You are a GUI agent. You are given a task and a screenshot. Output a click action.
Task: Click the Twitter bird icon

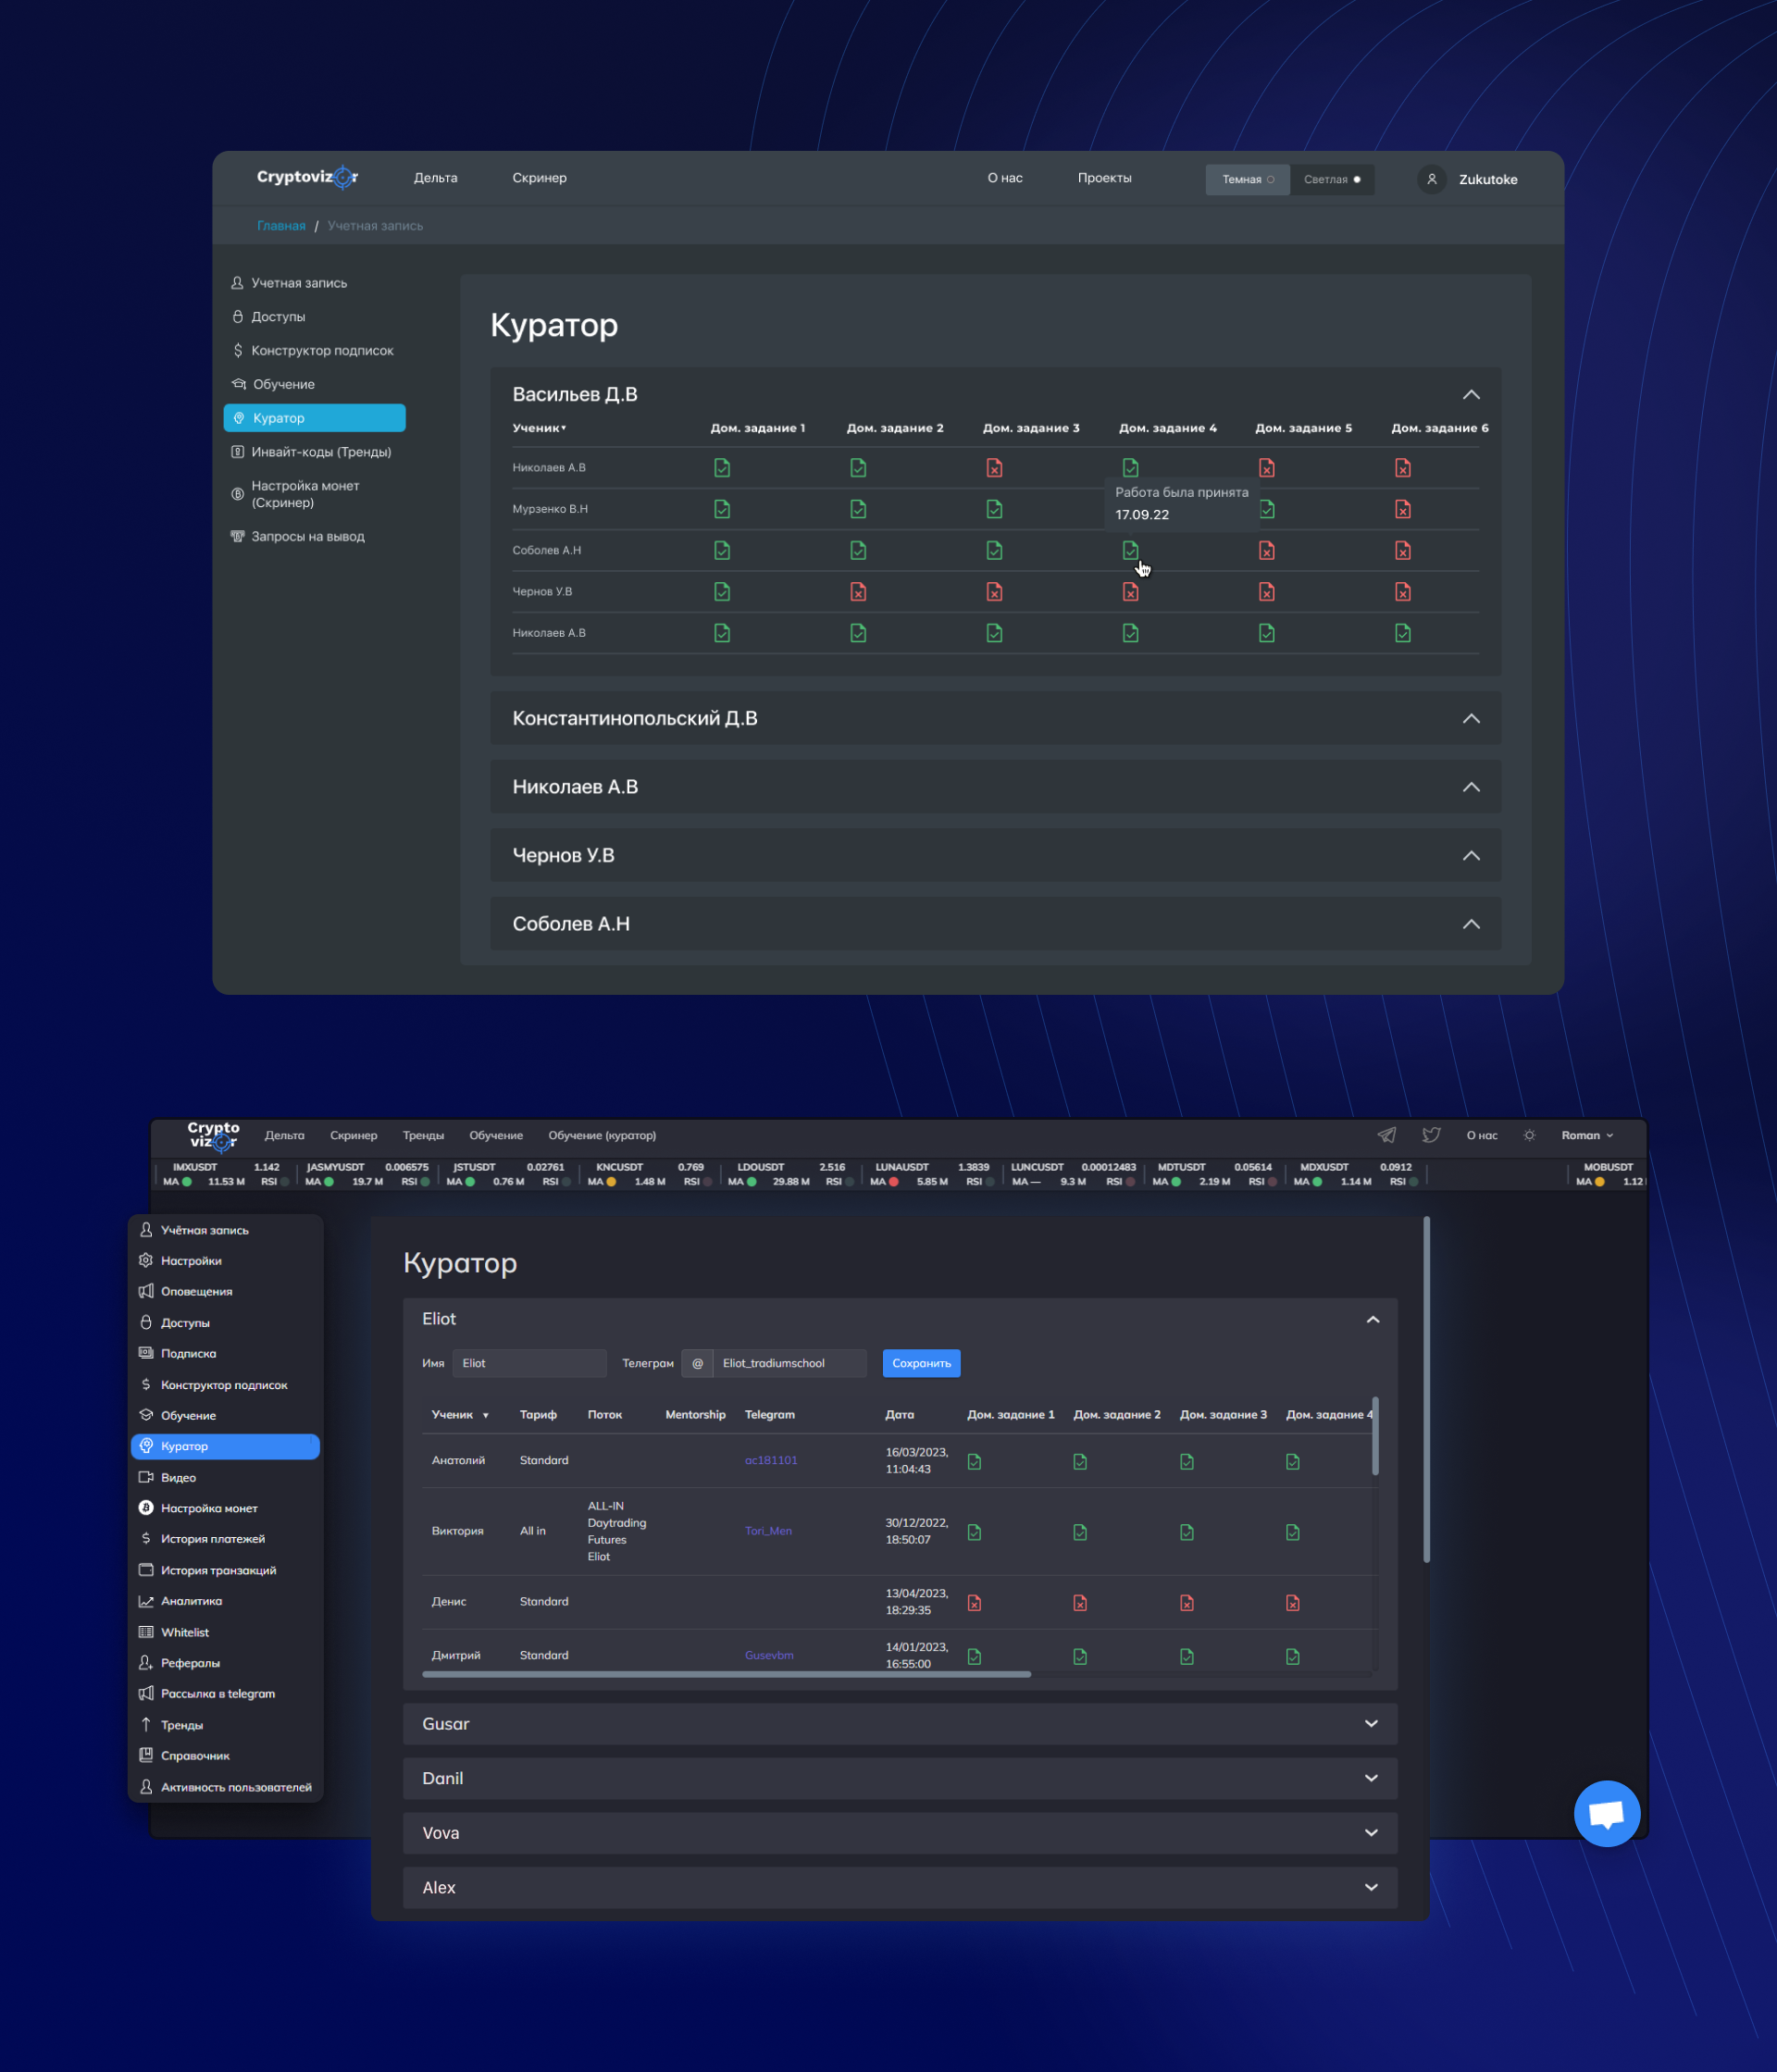point(1431,1135)
